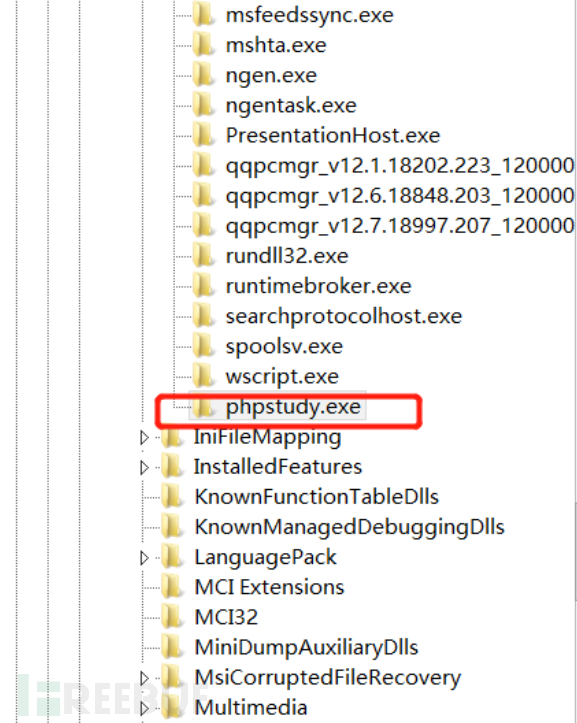The height and width of the screenshot is (723, 577).
Task: Click the folder icon beside msfeedssync.exe
Action: 203,15
